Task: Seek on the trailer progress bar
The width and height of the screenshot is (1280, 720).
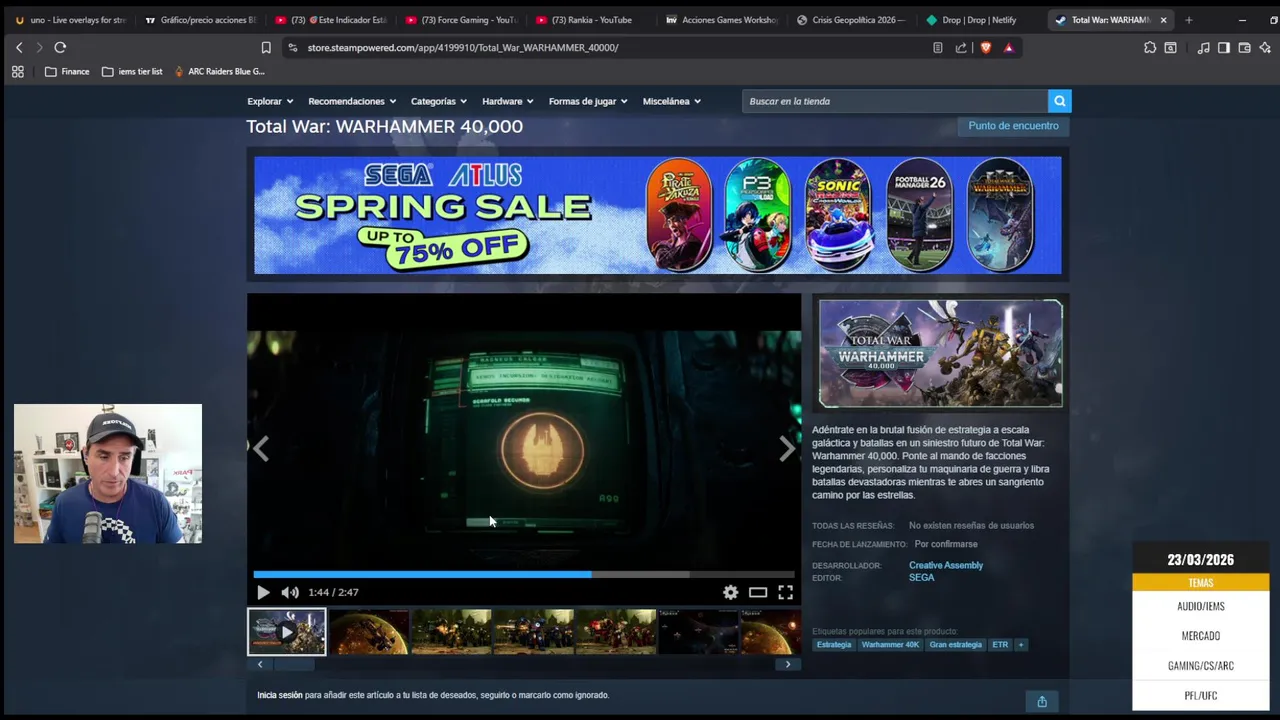Action: 524,574
